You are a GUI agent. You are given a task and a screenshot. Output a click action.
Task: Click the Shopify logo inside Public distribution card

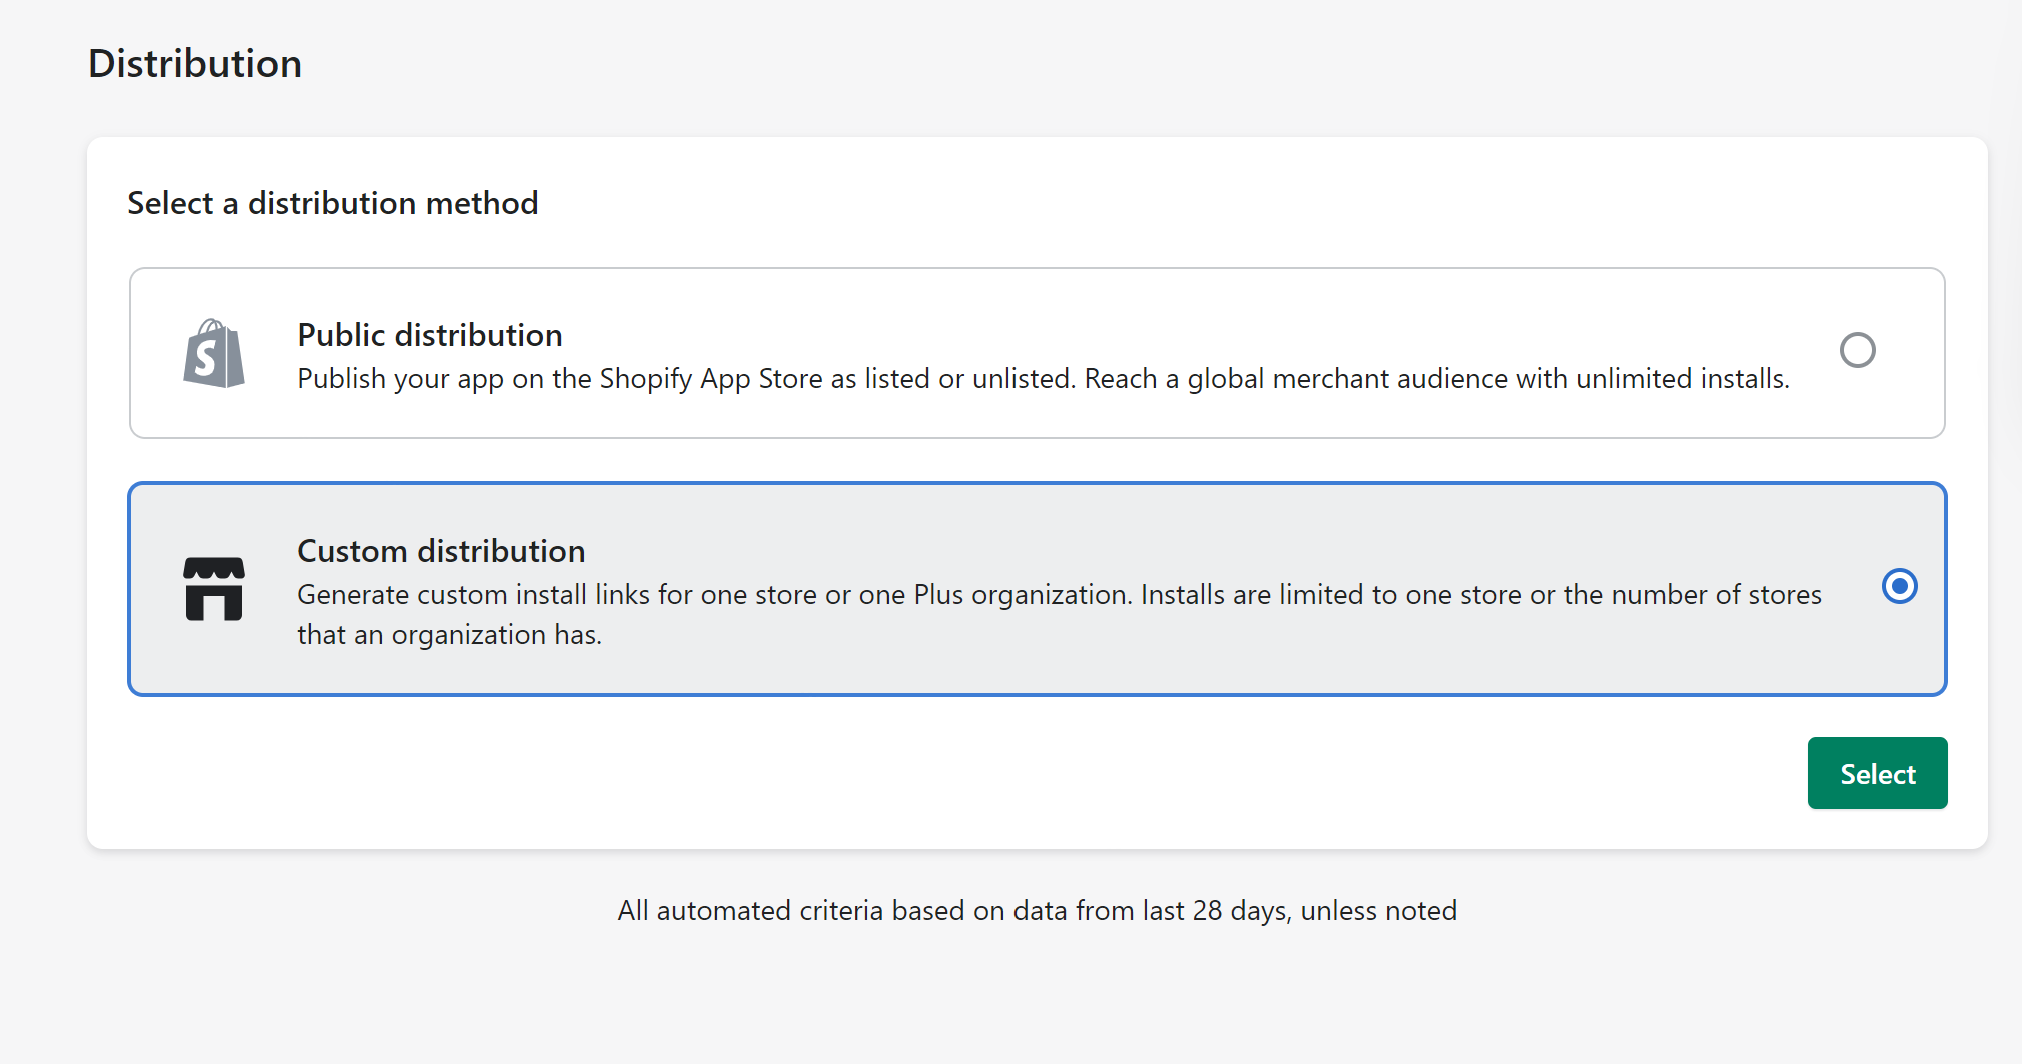coord(212,352)
